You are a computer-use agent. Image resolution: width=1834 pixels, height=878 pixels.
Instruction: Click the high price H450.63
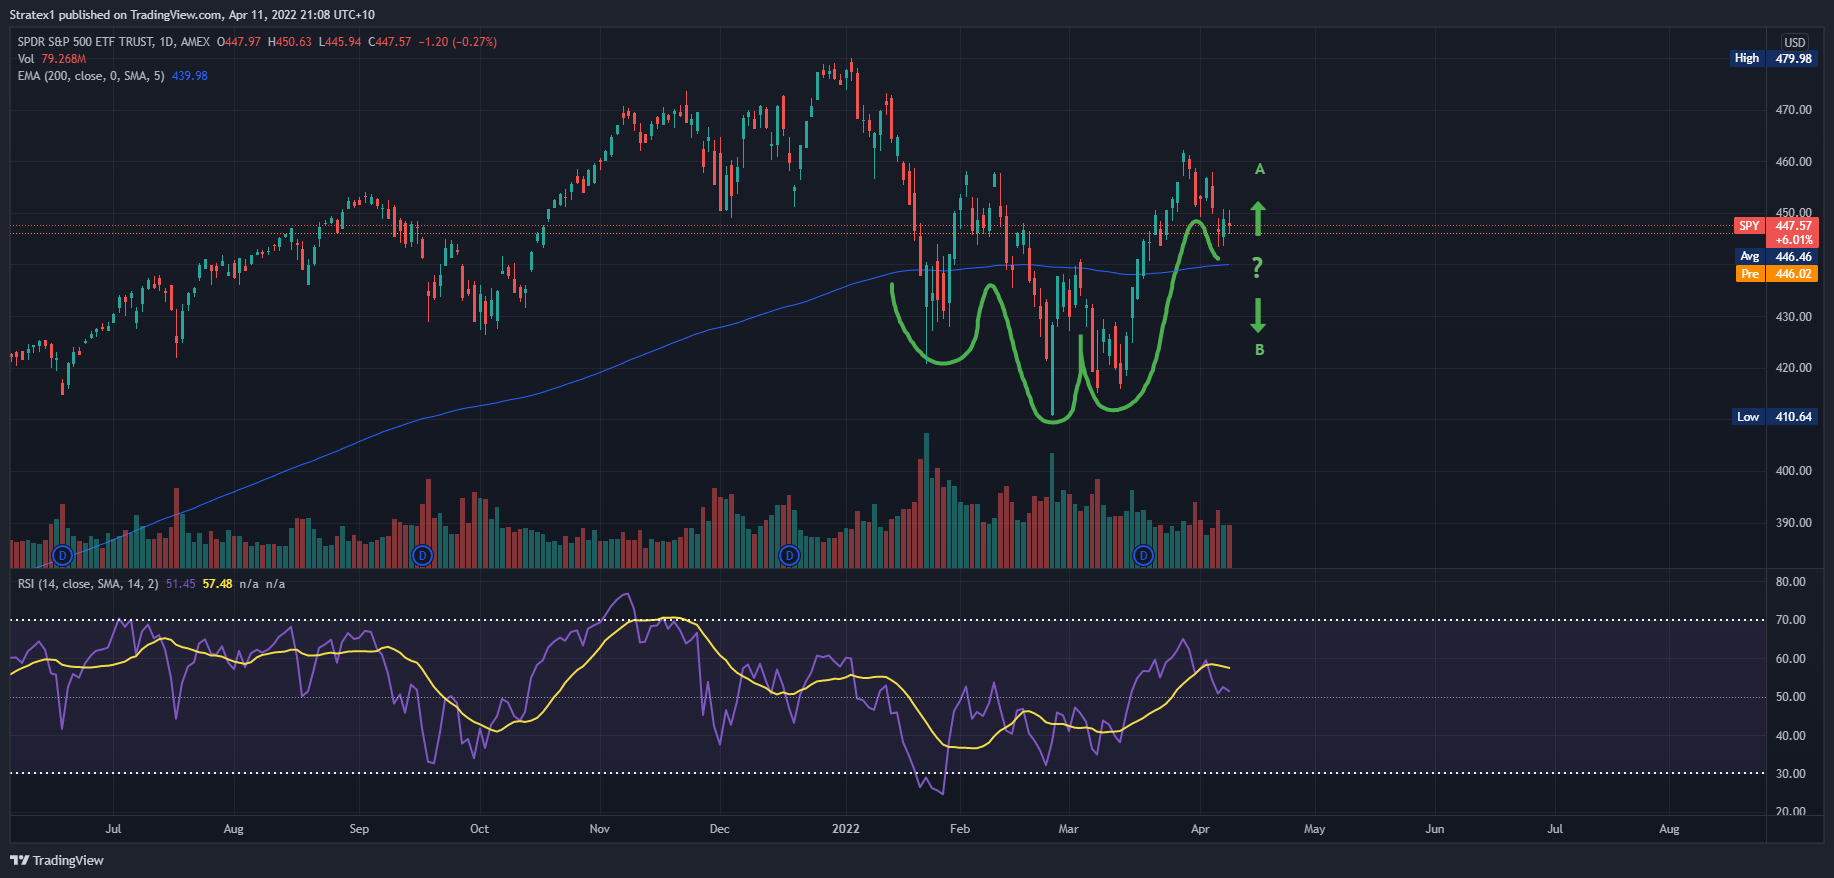pyautogui.click(x=290, y=42)
